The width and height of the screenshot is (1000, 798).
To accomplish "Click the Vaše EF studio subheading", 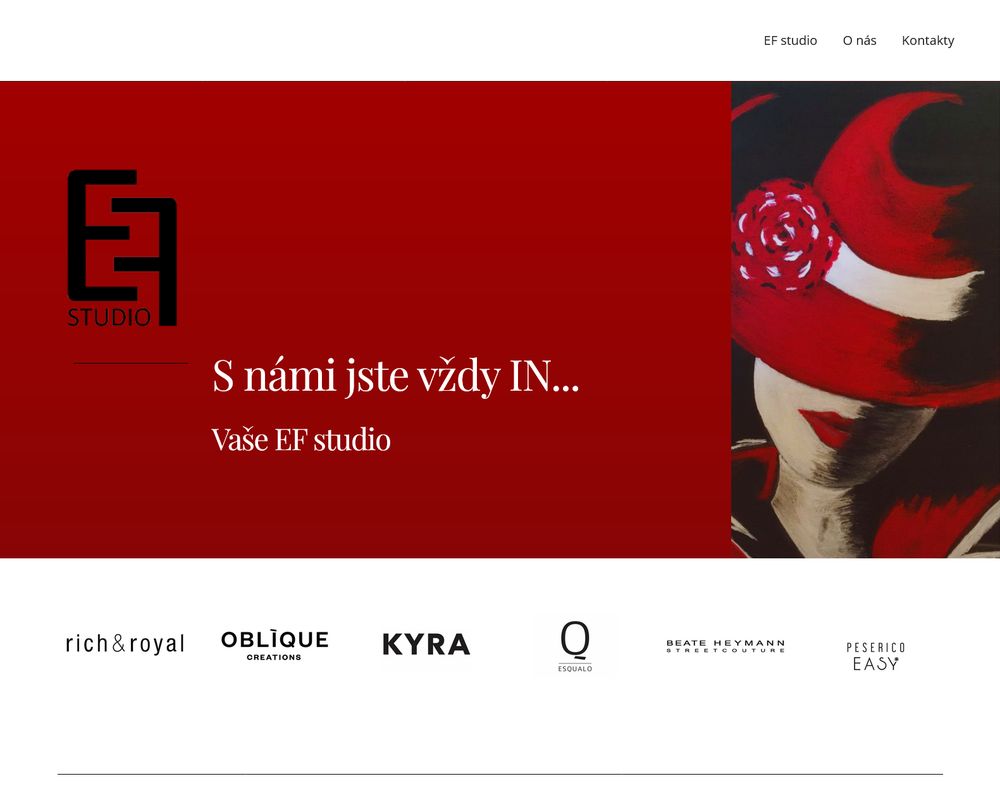I will [301, 440].
